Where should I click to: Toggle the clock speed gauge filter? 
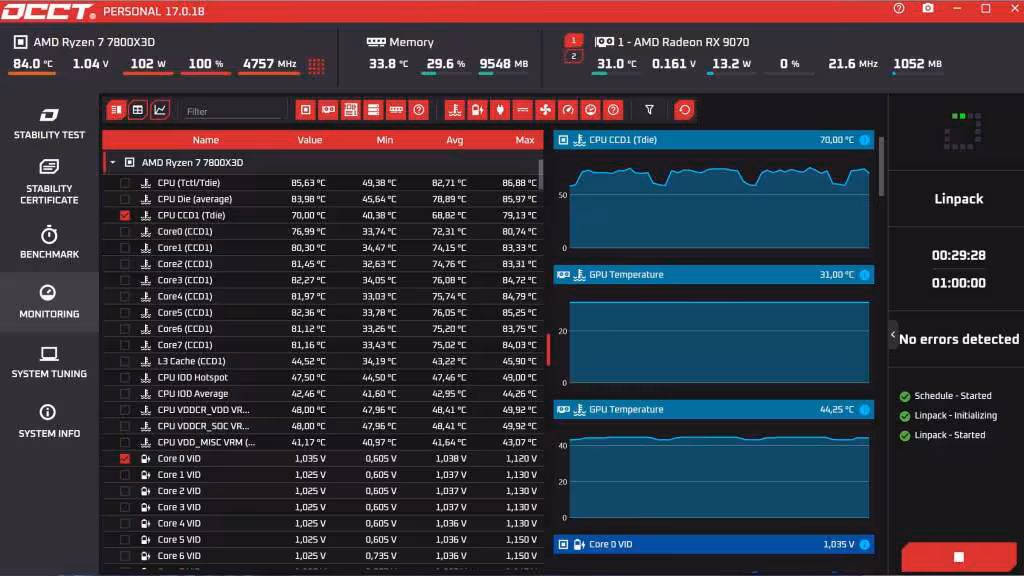pos(568,110)
